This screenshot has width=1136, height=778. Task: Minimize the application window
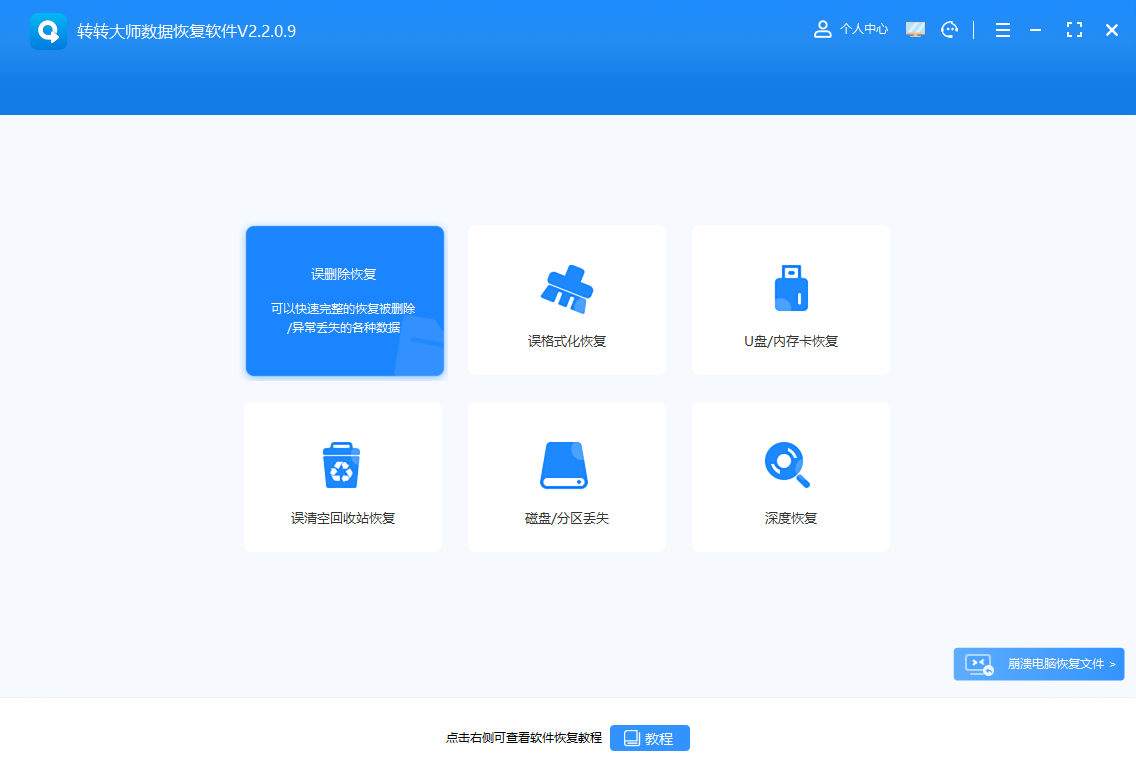(1035, 30)
